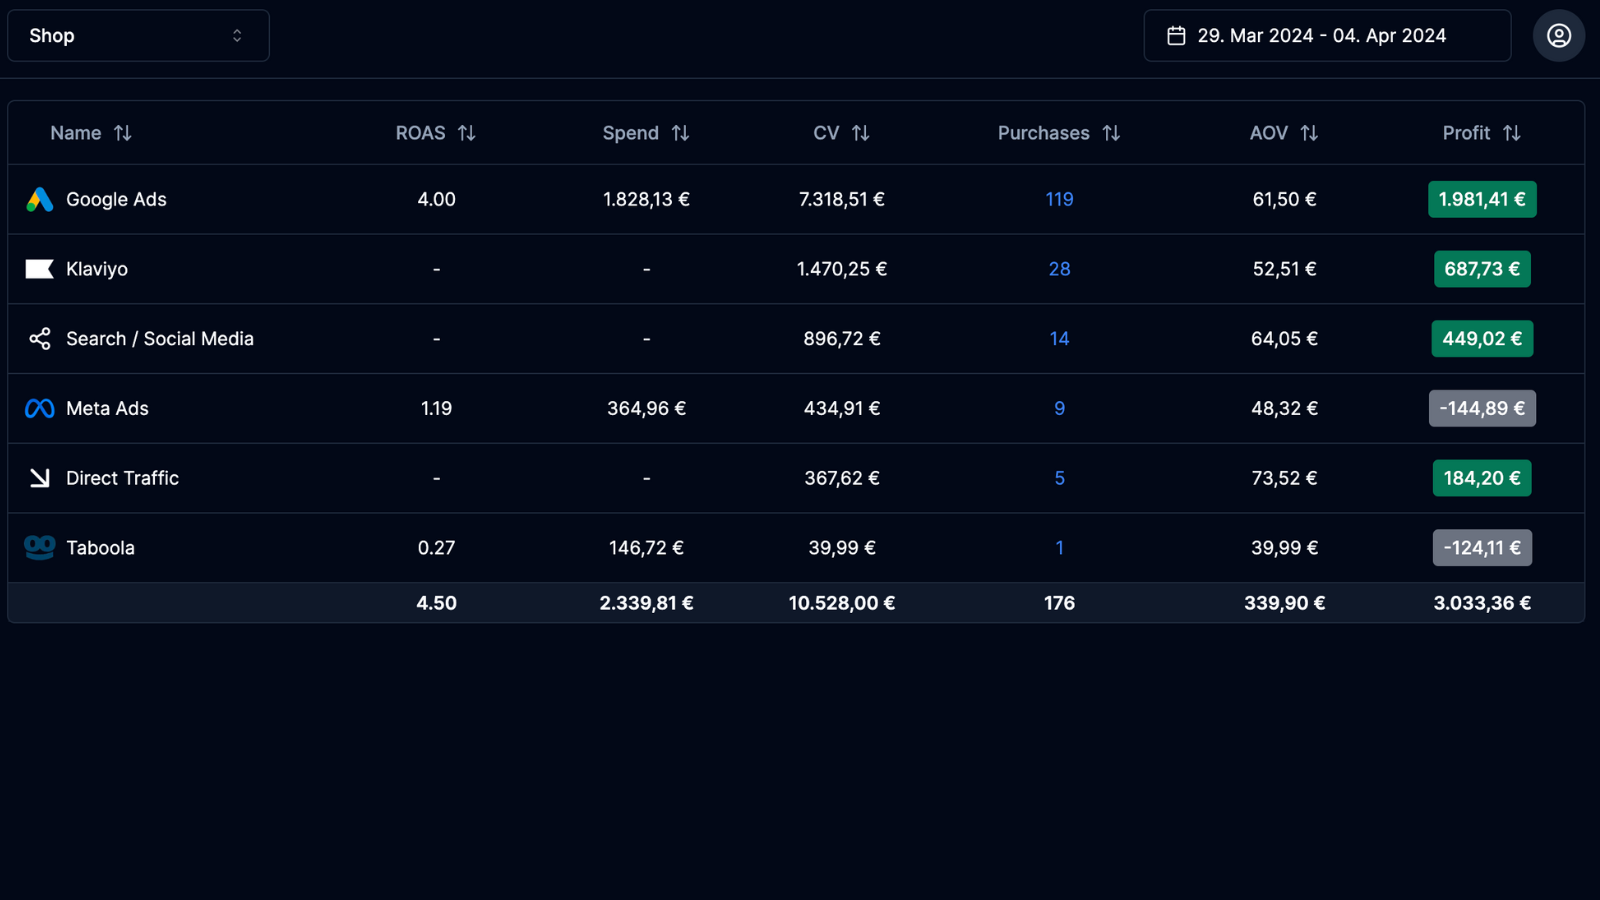Image resolution: width=1600 pixels, height=900 pixels.
Task: Open Taboola purchases count 1
Action: tap(1059, 547)
